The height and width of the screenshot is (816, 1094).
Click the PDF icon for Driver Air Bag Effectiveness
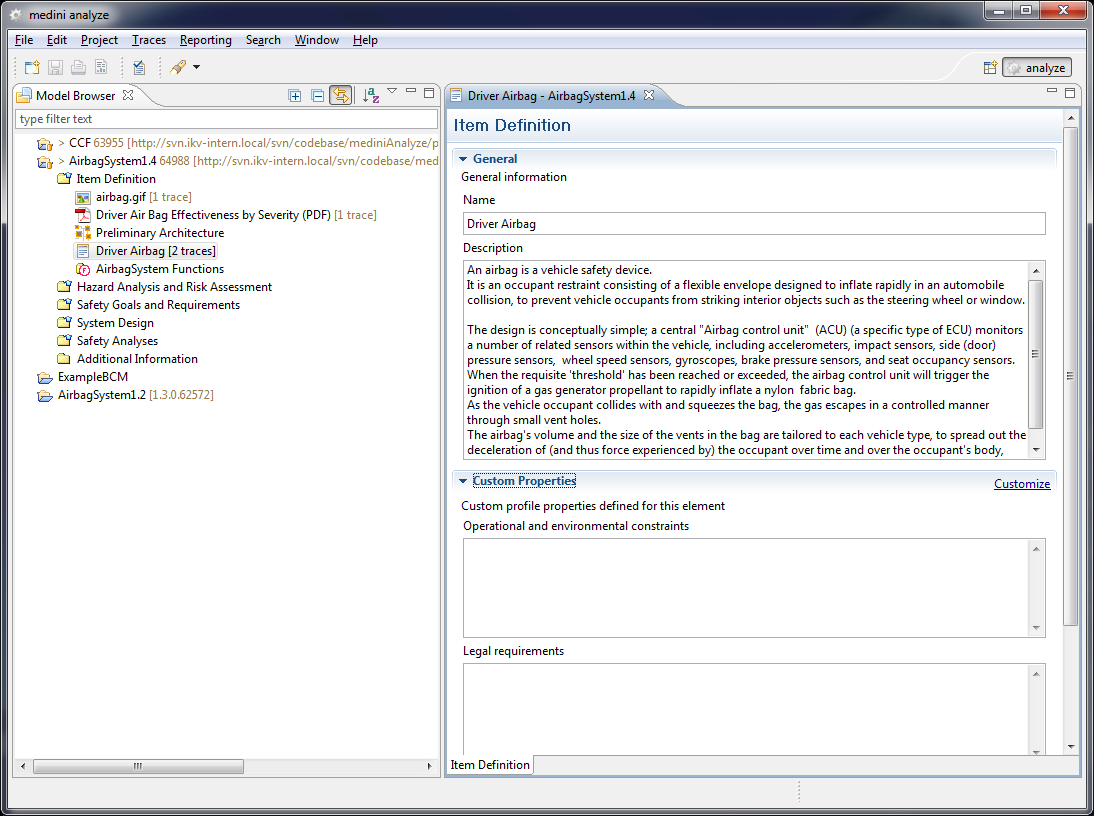click(x=83, y=215)
